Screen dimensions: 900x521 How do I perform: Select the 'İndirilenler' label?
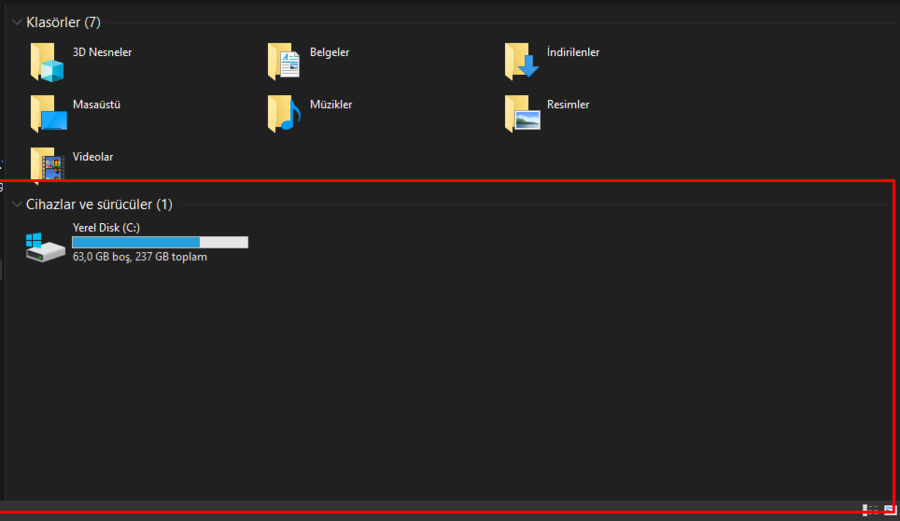573,52
